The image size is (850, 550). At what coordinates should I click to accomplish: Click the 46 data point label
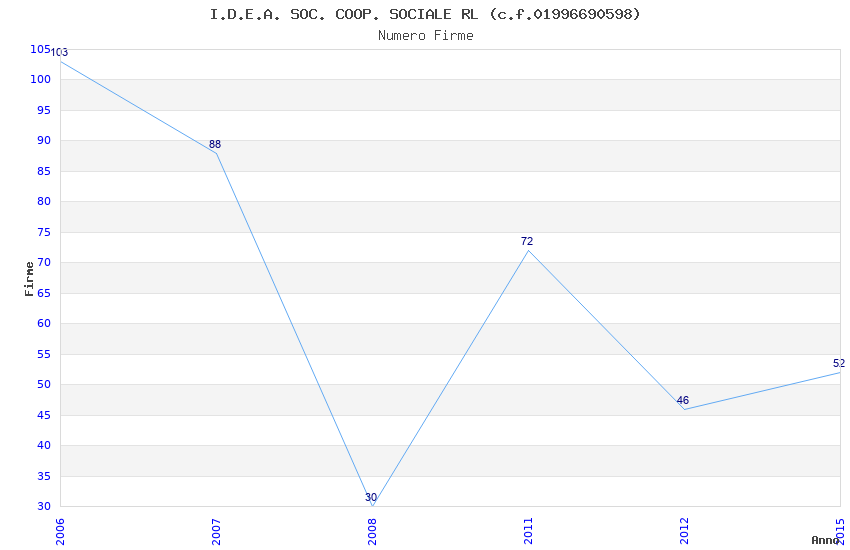coord(682,400)
